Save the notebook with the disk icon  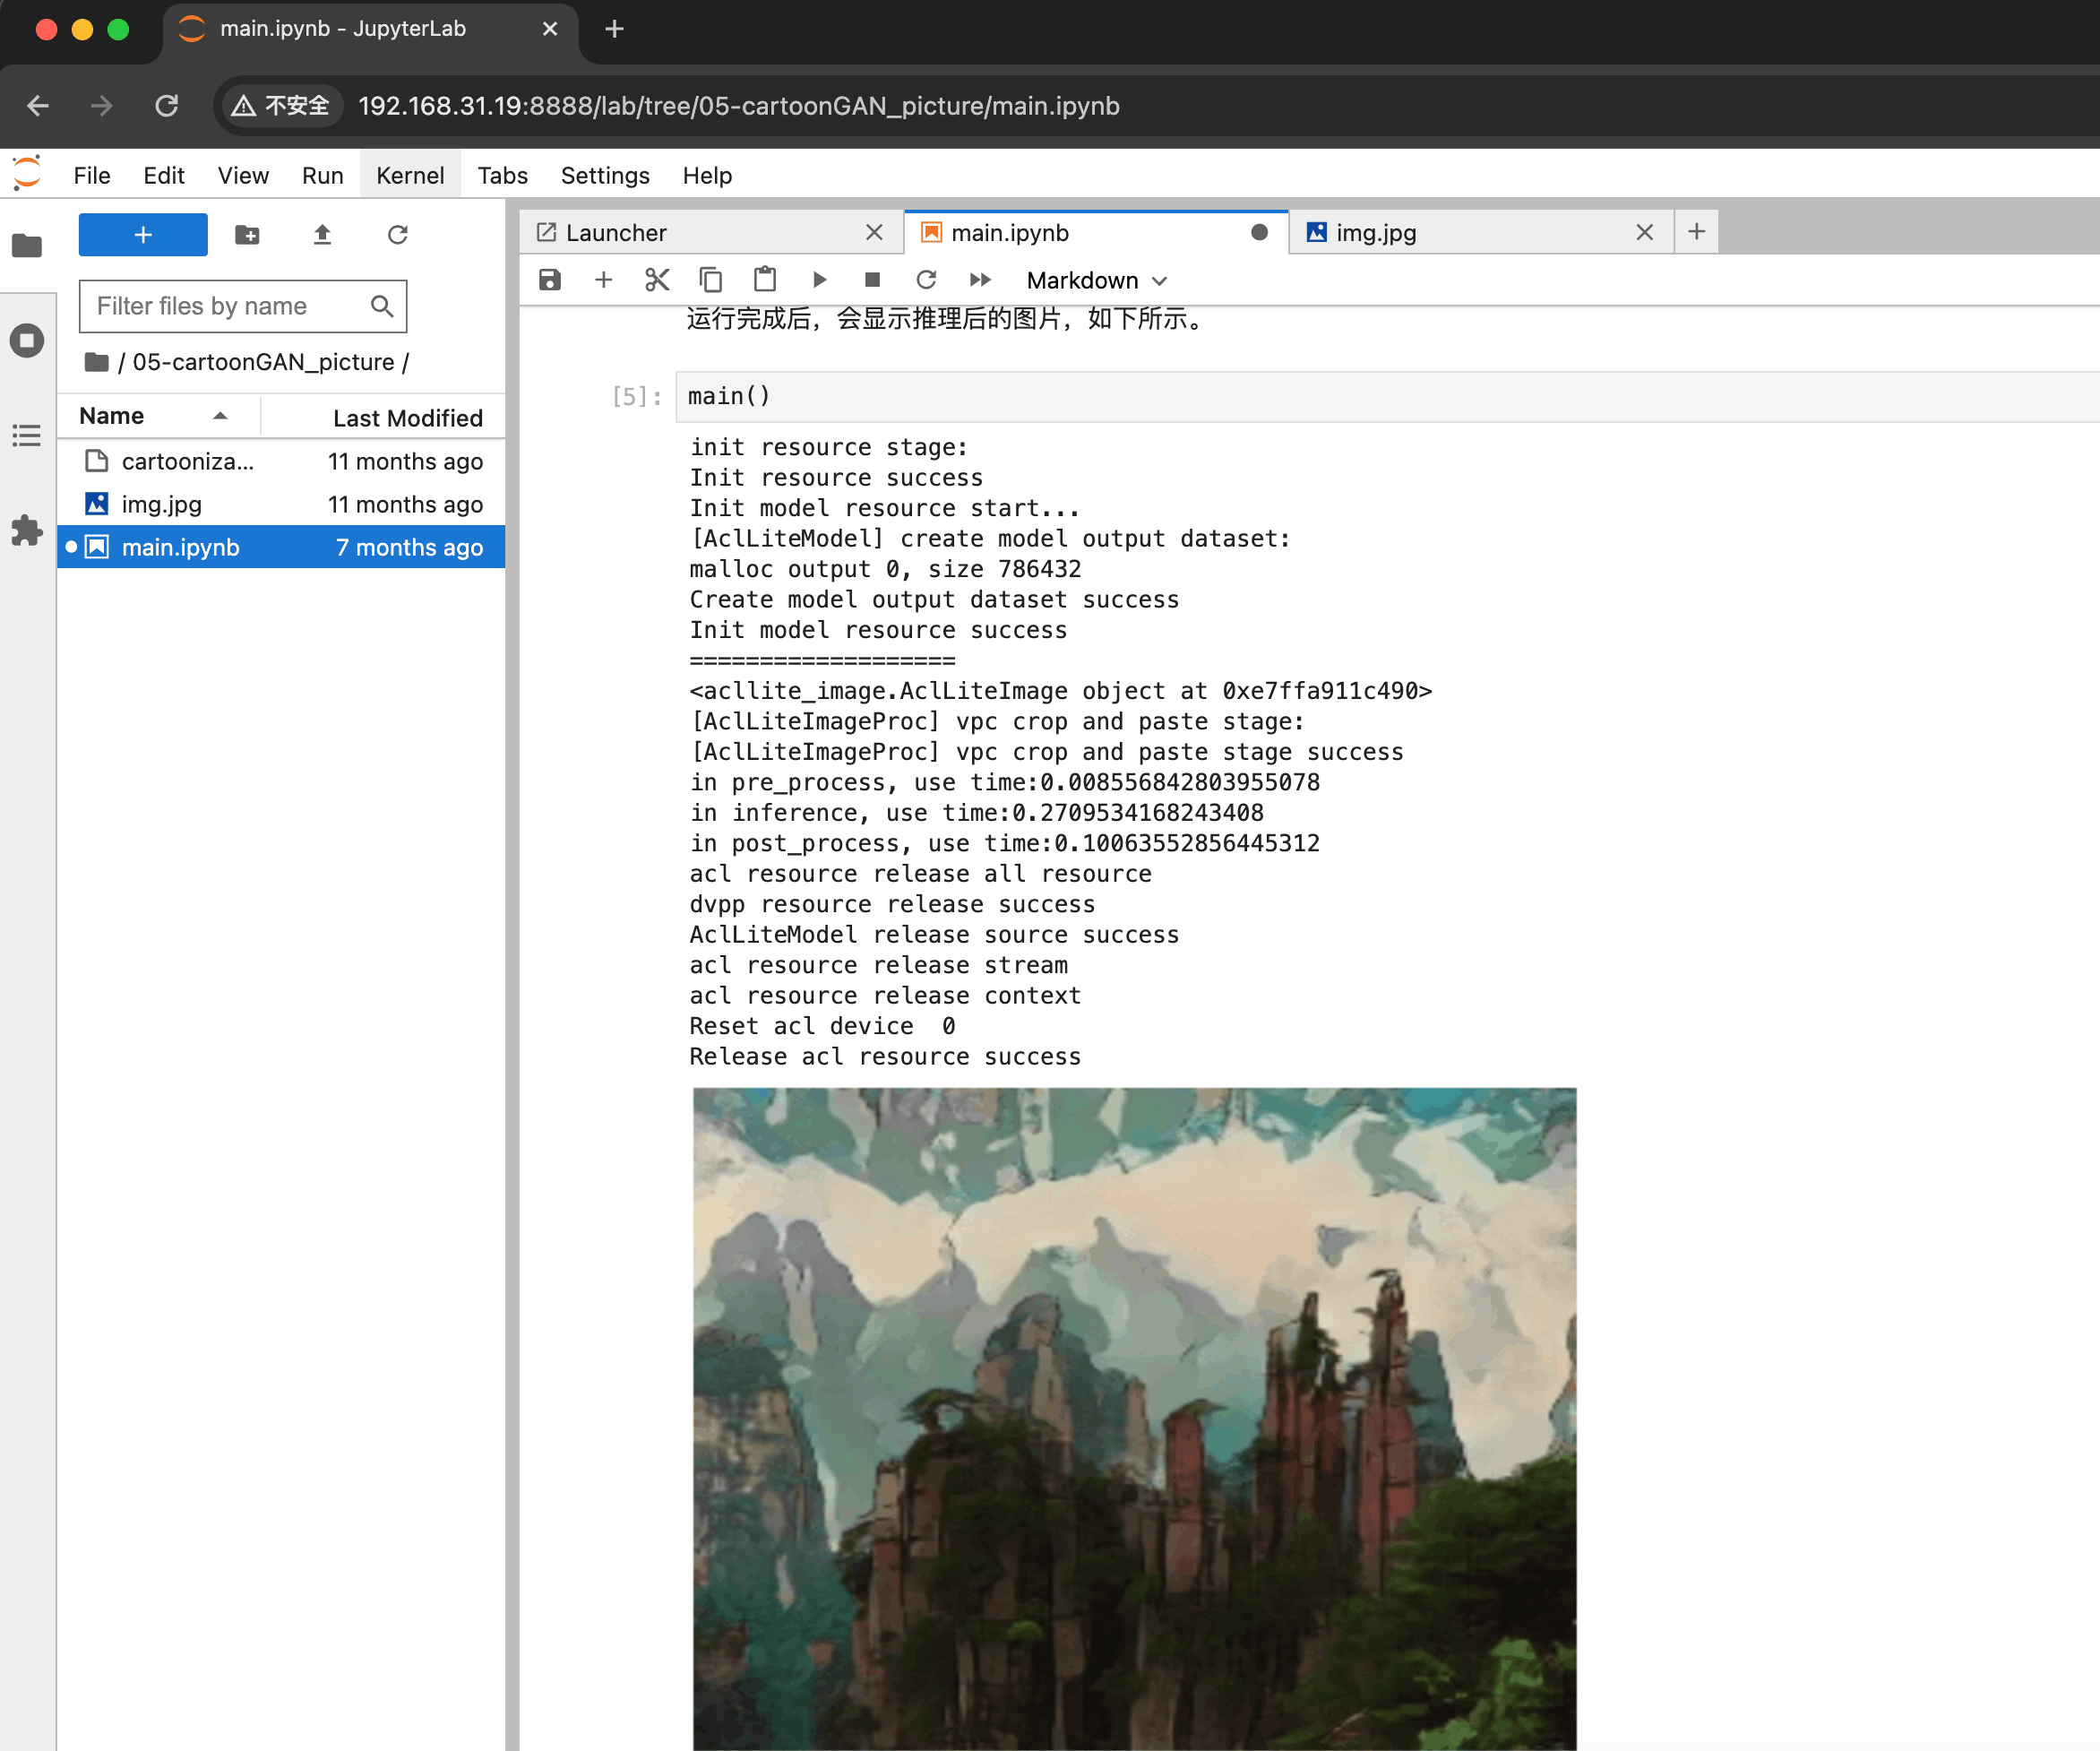[549, 280]
